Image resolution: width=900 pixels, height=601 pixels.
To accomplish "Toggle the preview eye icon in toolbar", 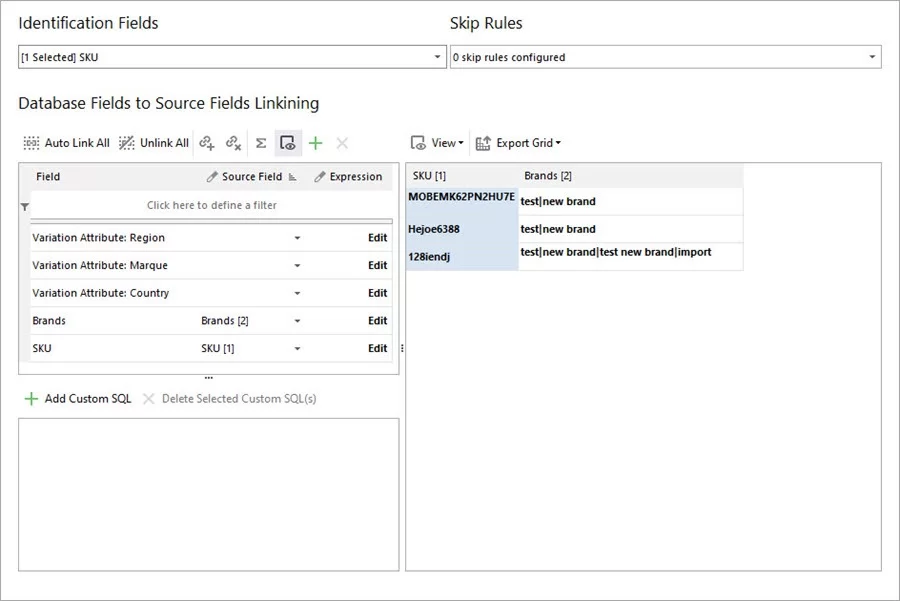I will tap(288, 143).
